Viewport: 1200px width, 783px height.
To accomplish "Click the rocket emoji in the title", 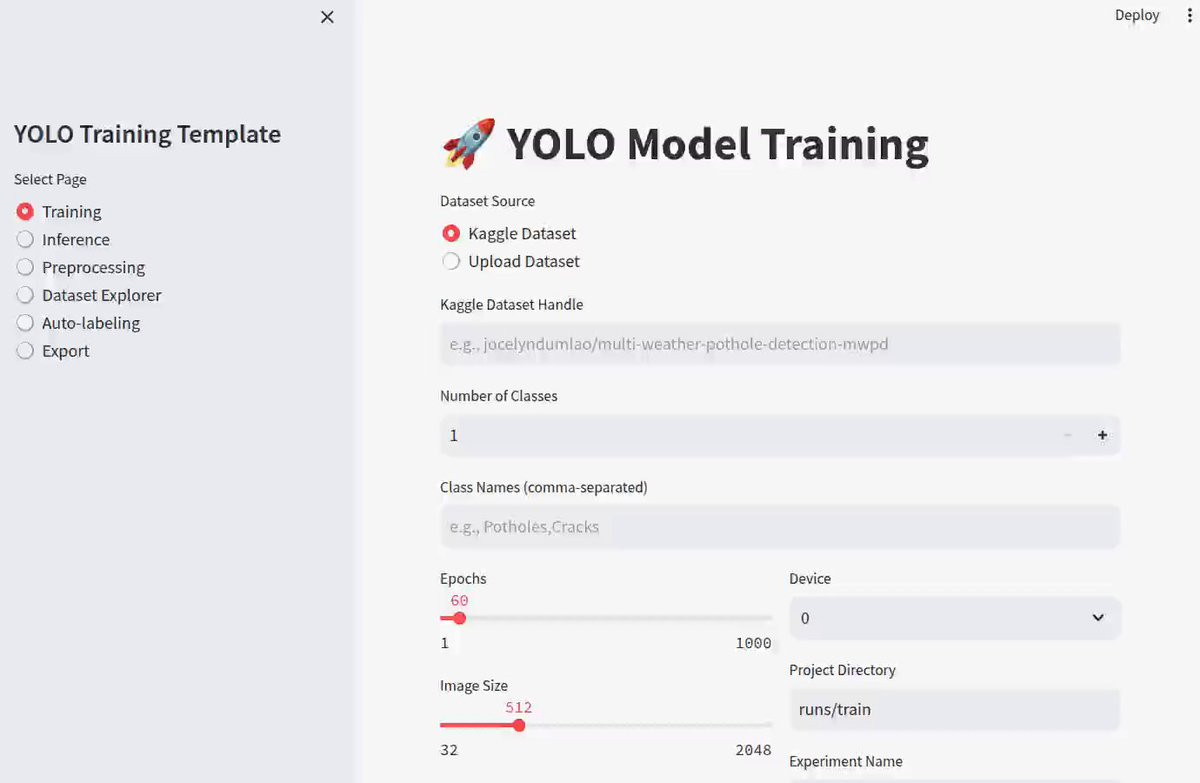I will pos(468,143).
